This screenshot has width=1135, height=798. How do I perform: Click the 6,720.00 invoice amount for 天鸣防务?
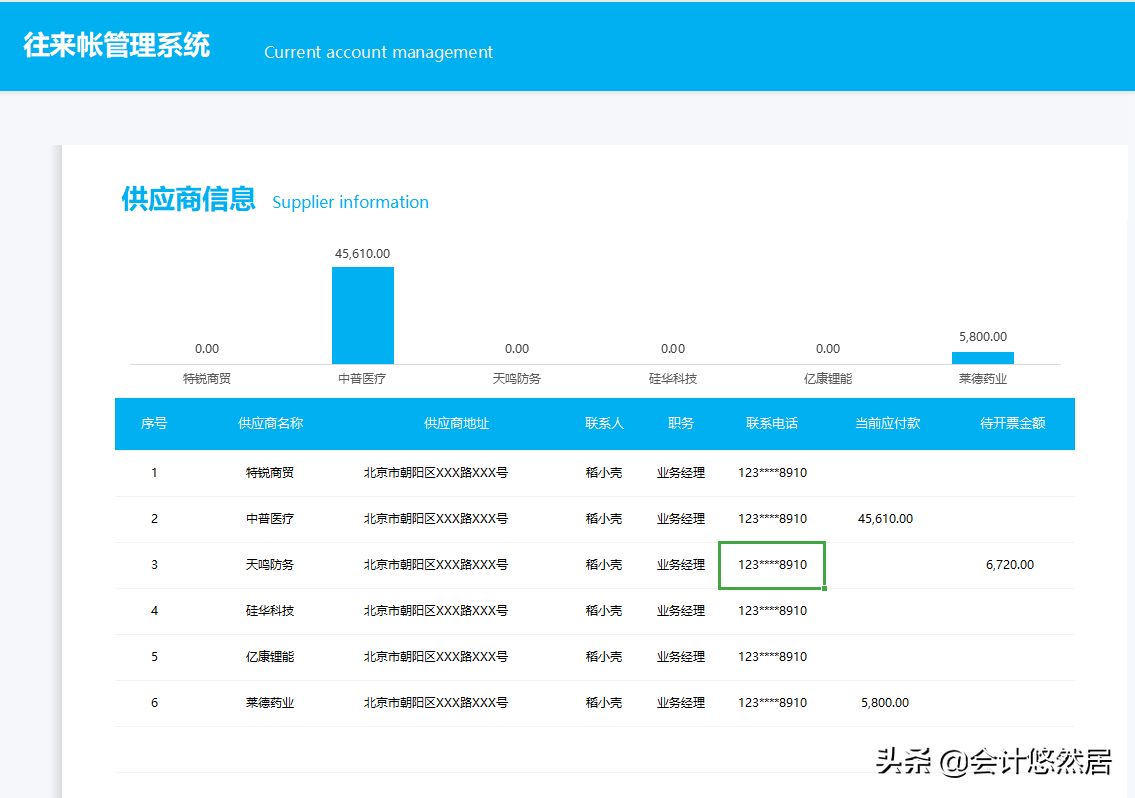pos(1010,565)
